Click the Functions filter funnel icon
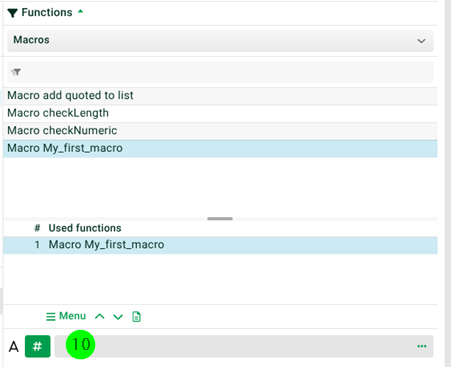Viewport: 451px width, 367px height. point(12,13)
